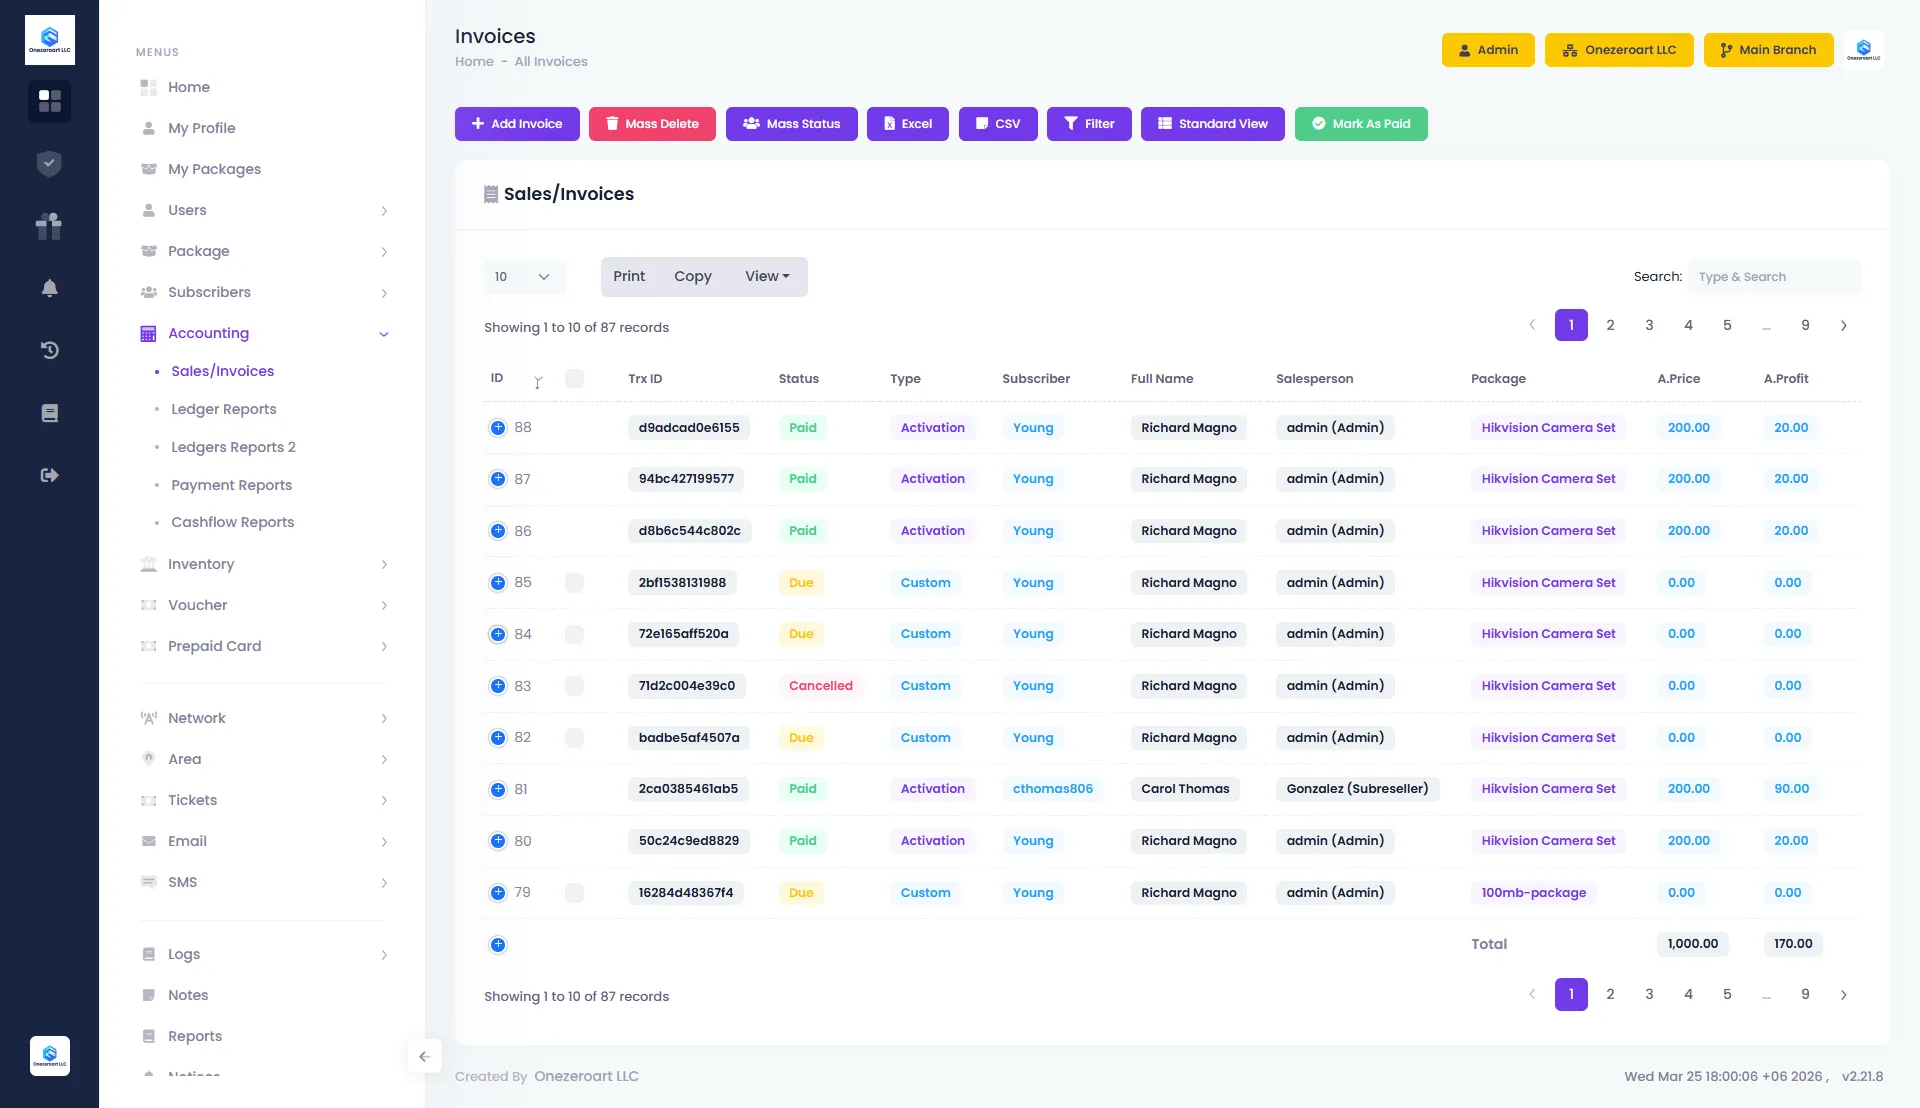Click the red Mass Delete button
The height and width of the screenshot is (1108, 1920).
click(x=652, y=124)
